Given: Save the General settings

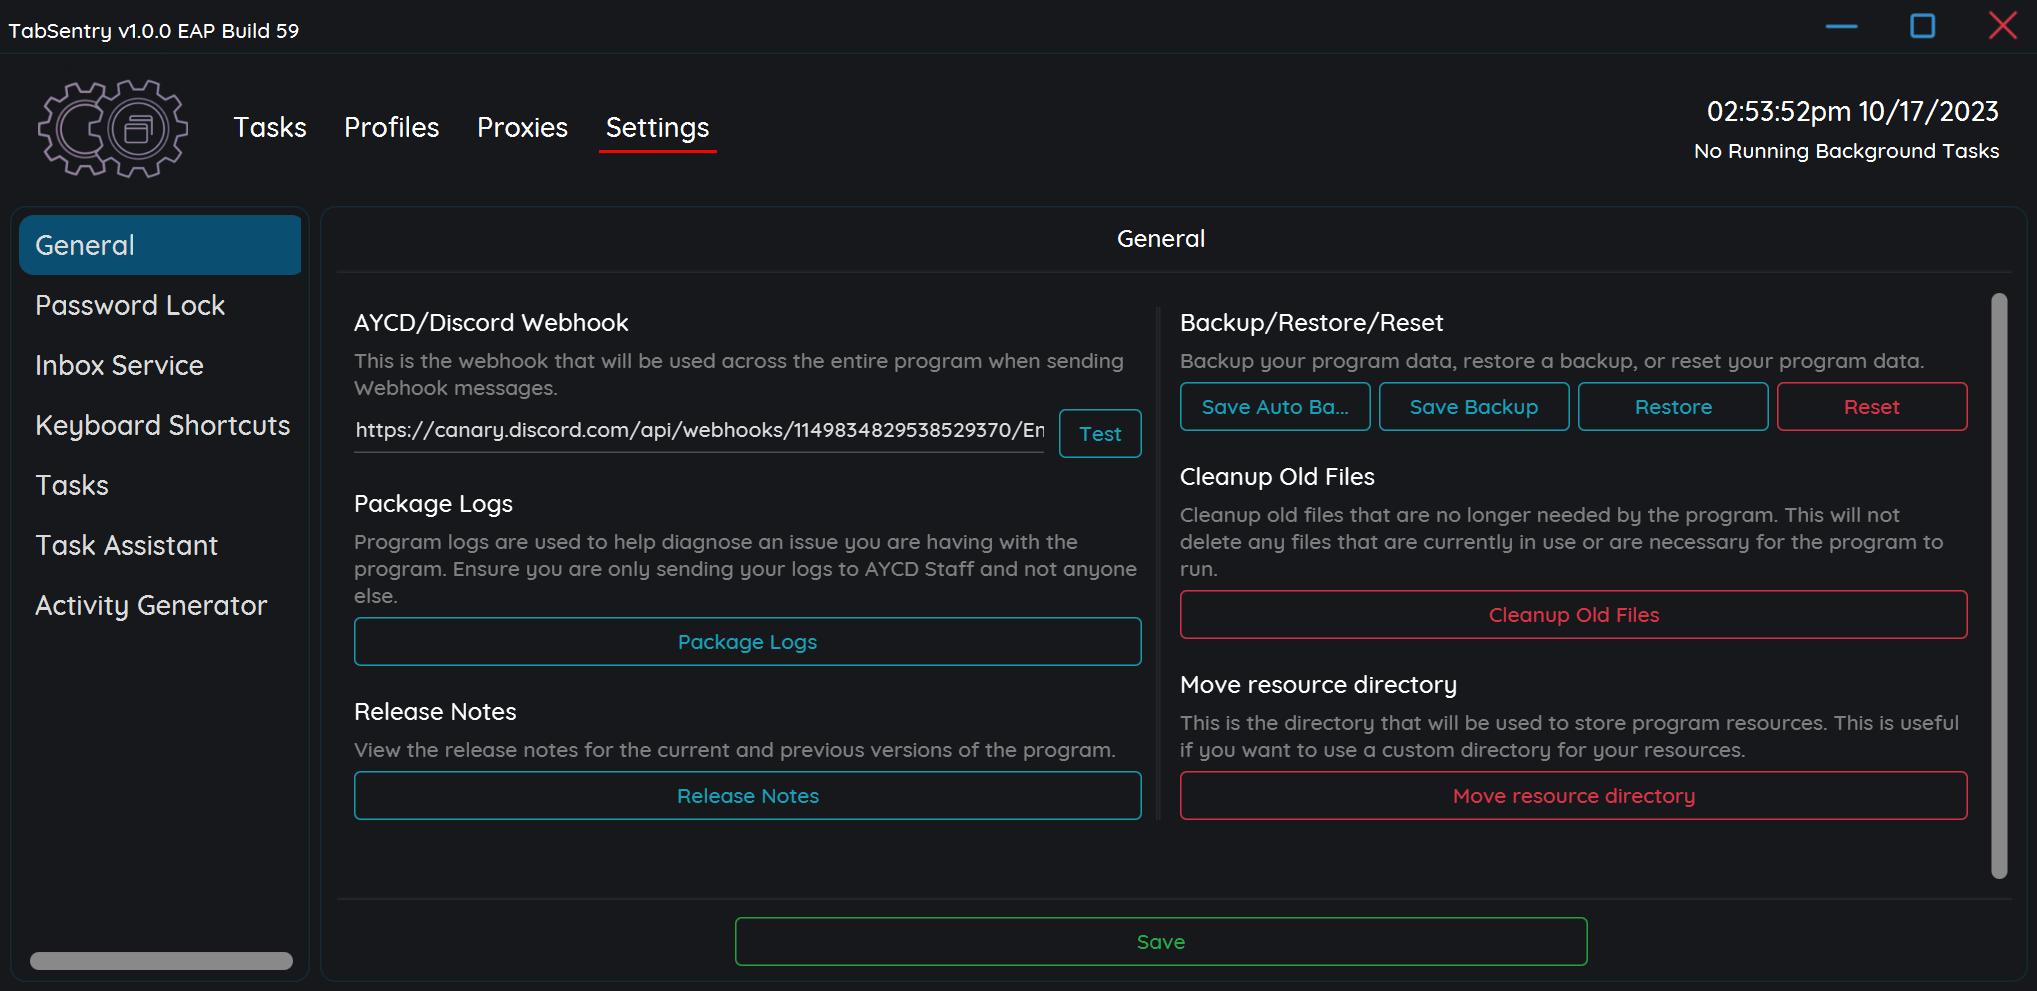Looking at the screenshot, I should (x=1160, y=941).
